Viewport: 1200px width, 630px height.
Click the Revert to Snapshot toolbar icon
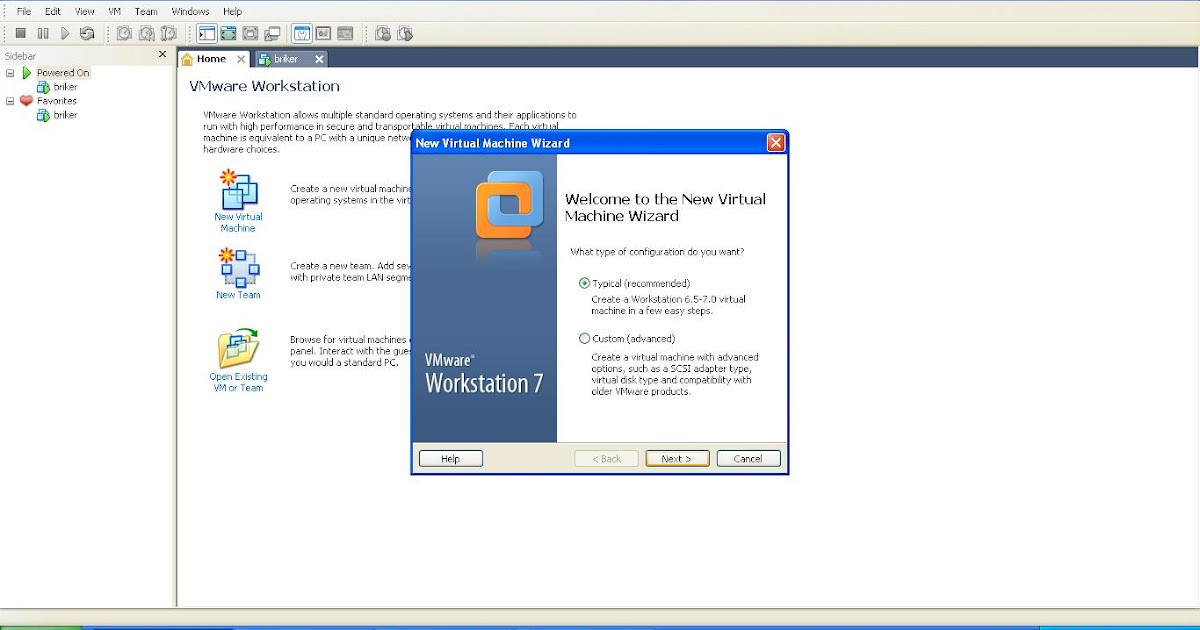(146, 34)
